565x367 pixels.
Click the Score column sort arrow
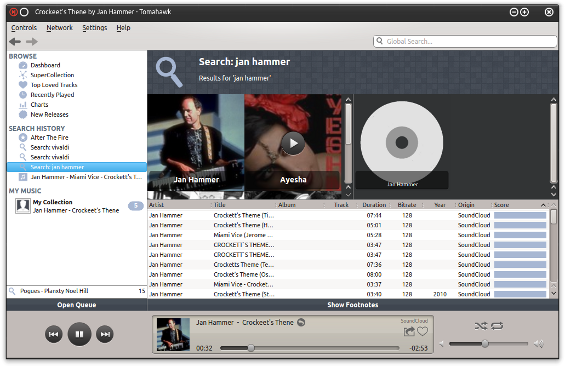point(543,205)
